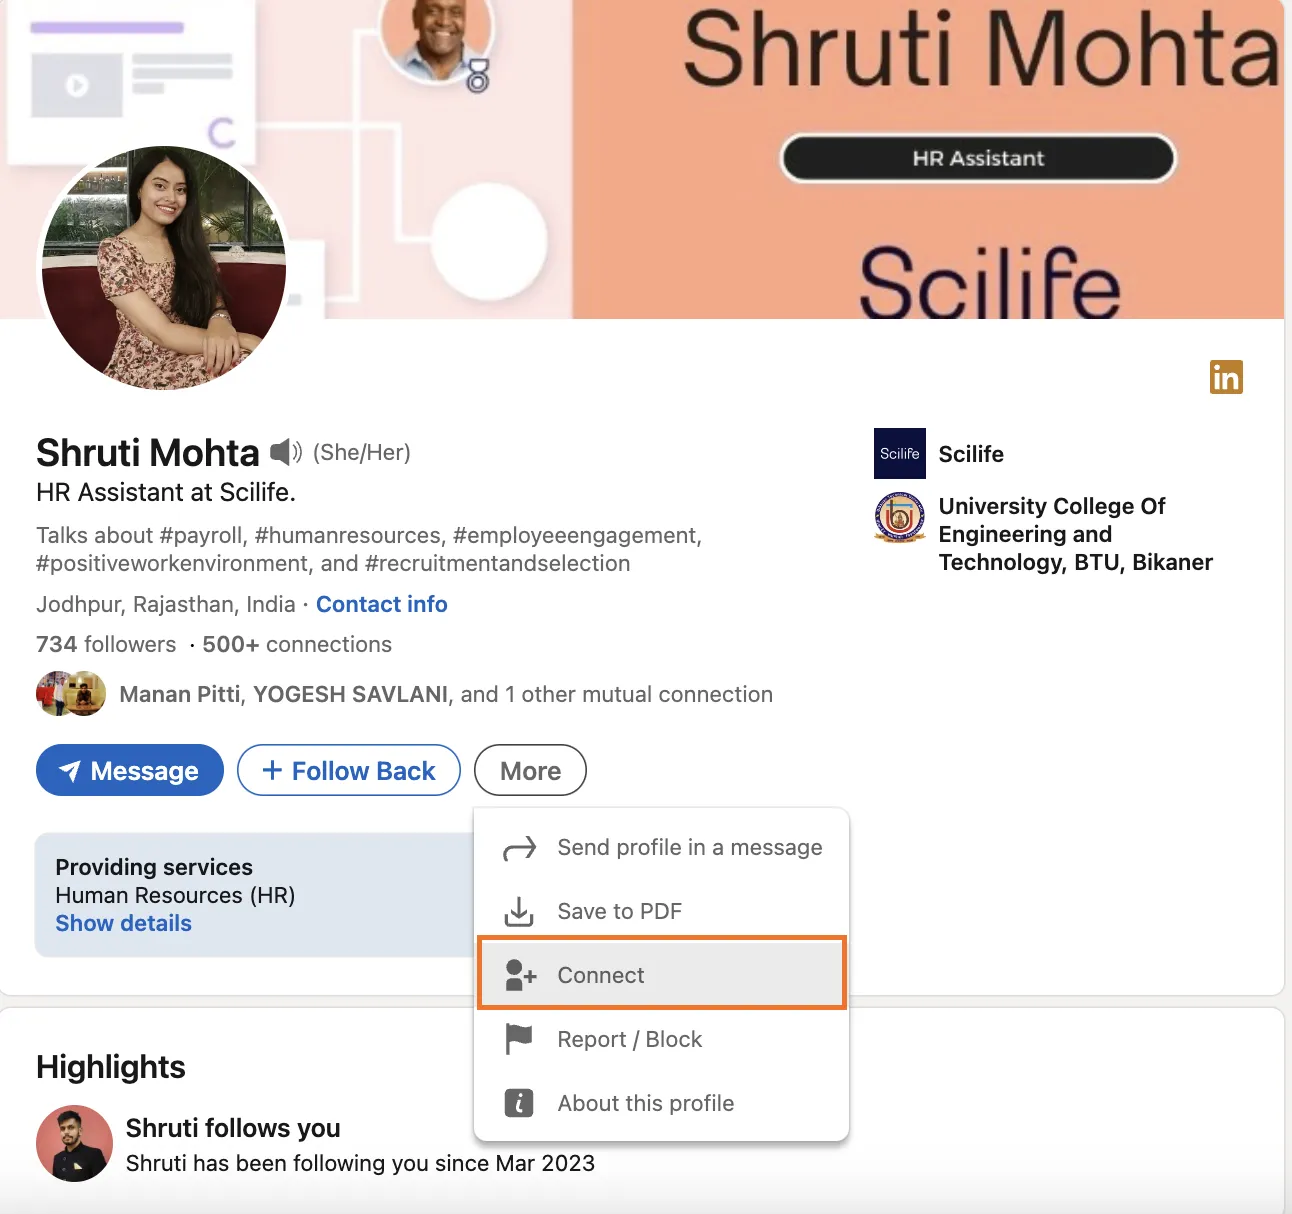Image resolution: width=1292 pixels, height=1214 pixels.
Task: Click the Providing services card title
Action: 154,867
